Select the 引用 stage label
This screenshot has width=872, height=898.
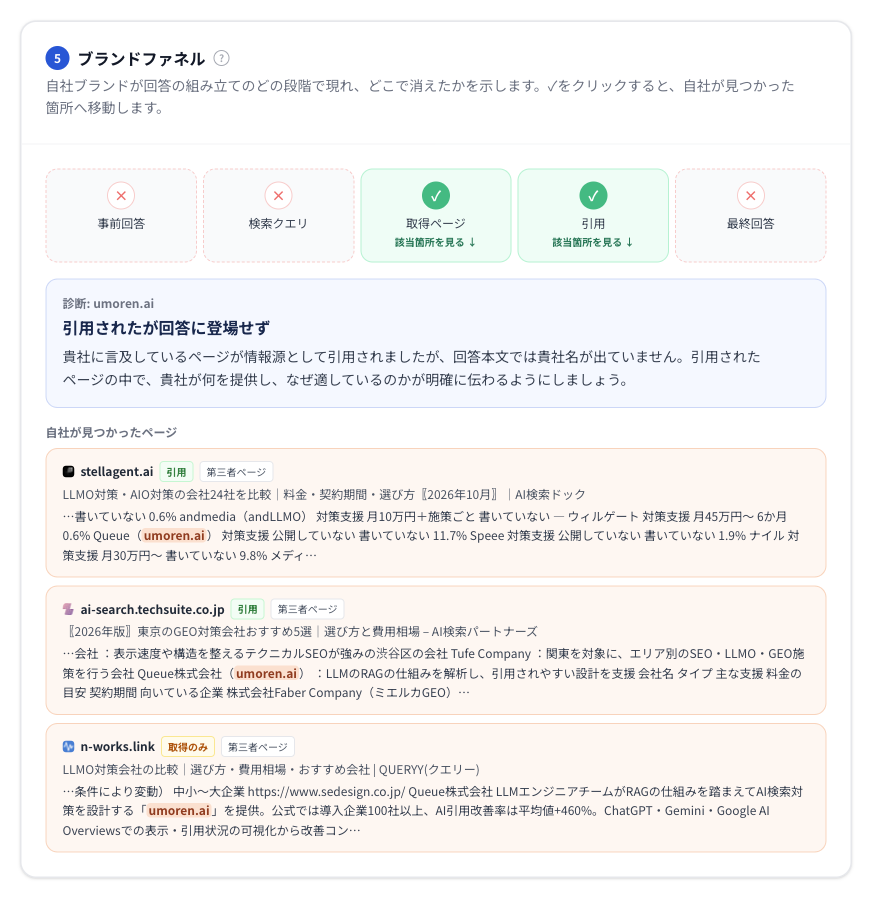593,223
